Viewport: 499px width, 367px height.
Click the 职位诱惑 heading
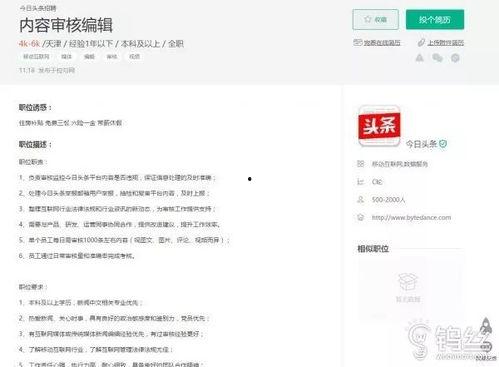coord(35,108)
